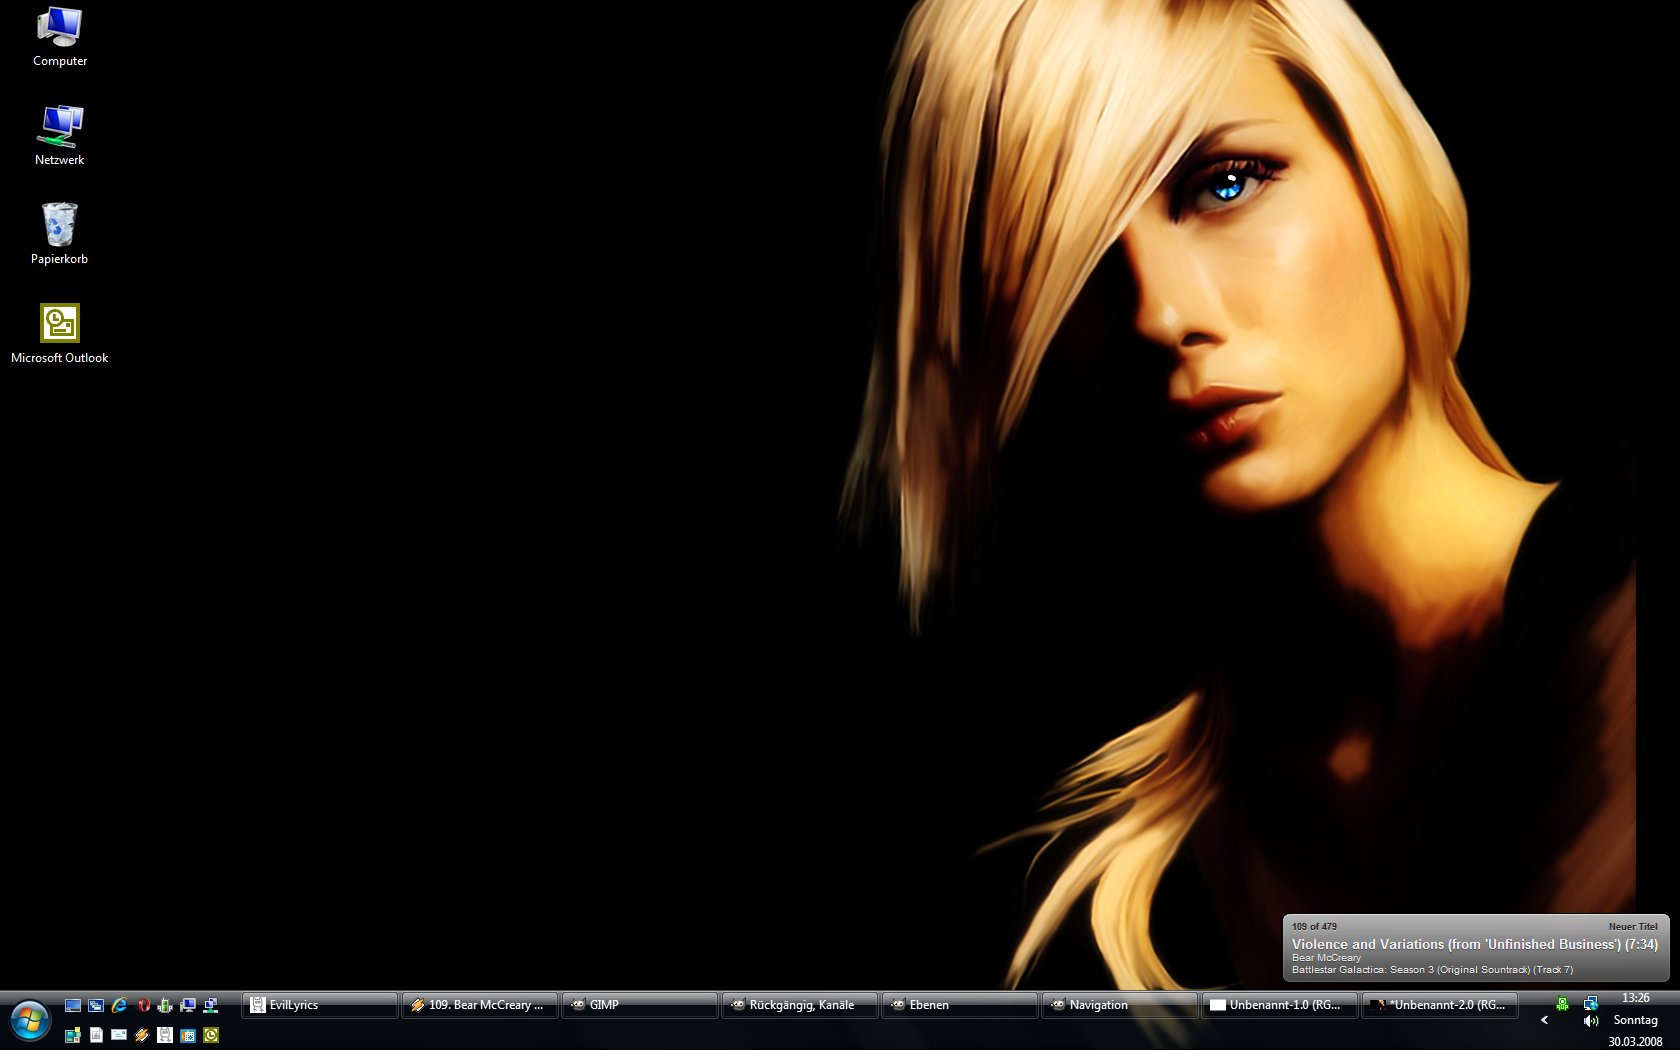Click 'Bear McCreary' artist text in notification
Screen dimensions: 1680x1050
1326,958
